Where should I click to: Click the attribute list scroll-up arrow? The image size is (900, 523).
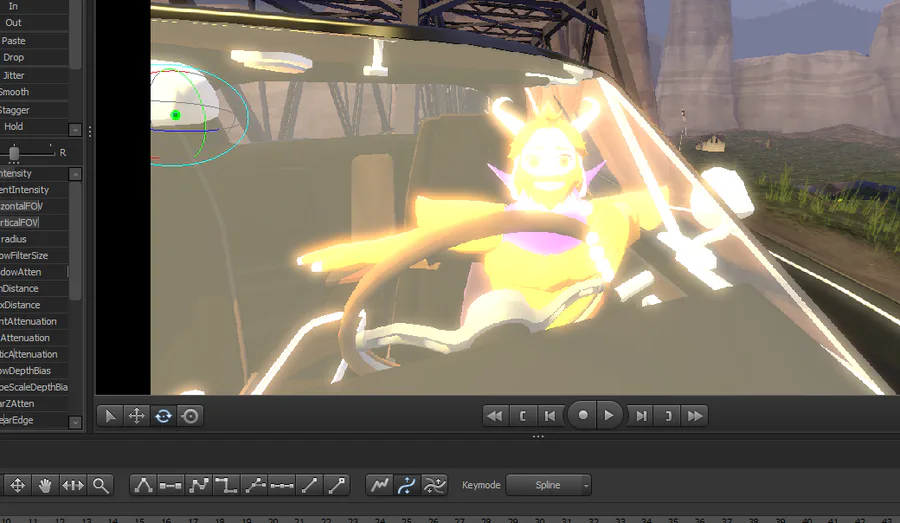(75, 174)
